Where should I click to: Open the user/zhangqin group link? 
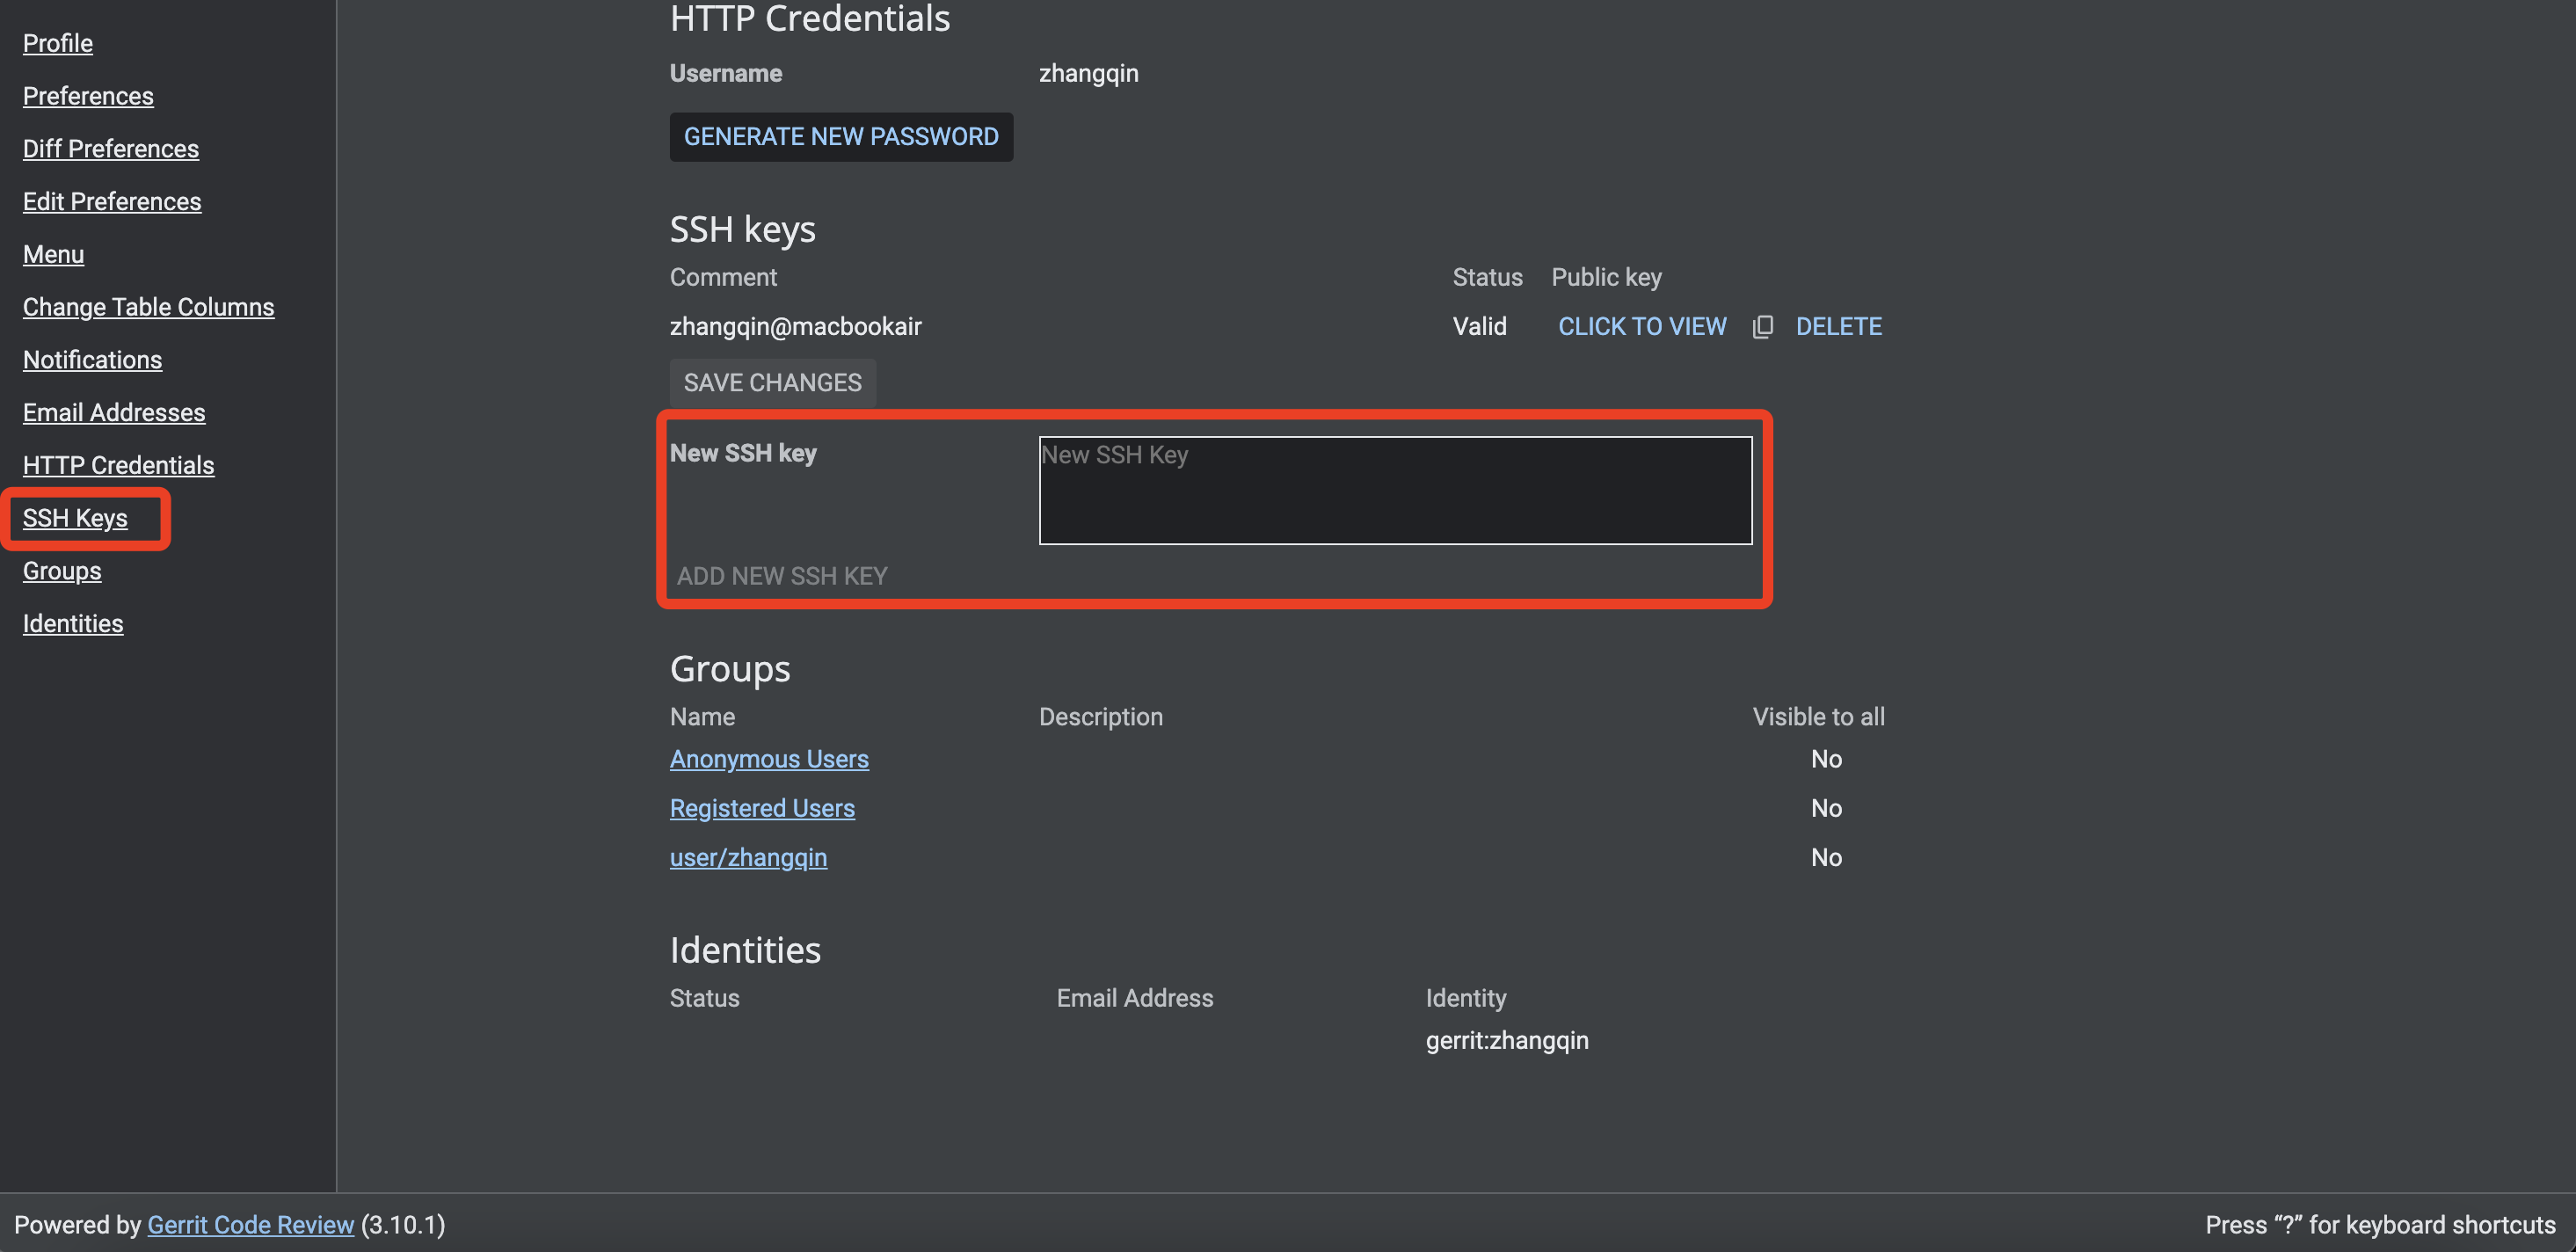747,857
